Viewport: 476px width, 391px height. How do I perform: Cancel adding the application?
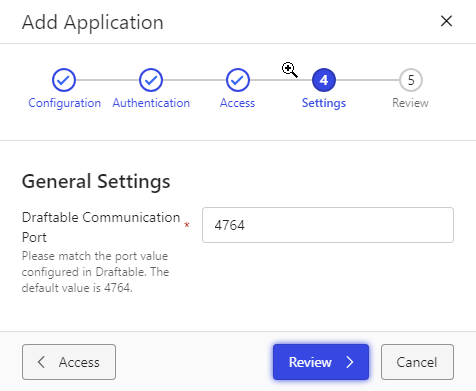pos(417,362)
